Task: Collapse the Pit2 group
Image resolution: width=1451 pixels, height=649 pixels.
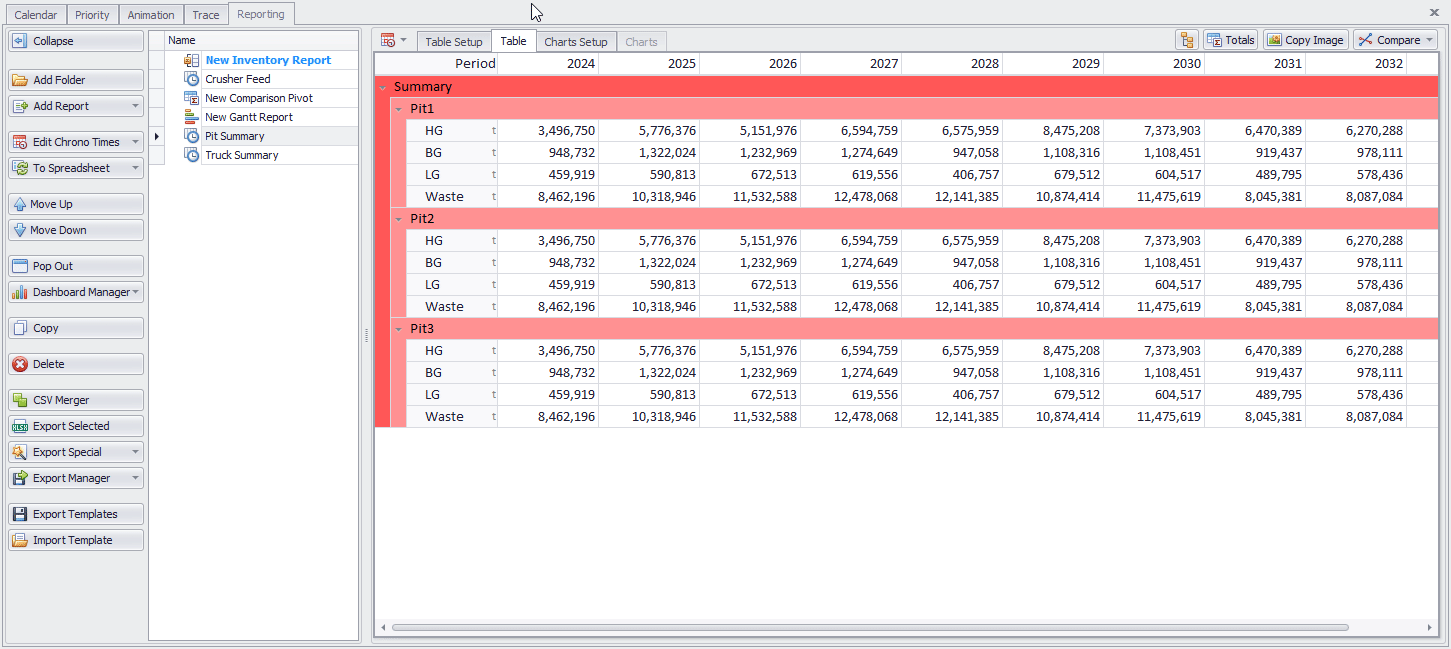Action: pyautogui.click(x=399, y=218)
